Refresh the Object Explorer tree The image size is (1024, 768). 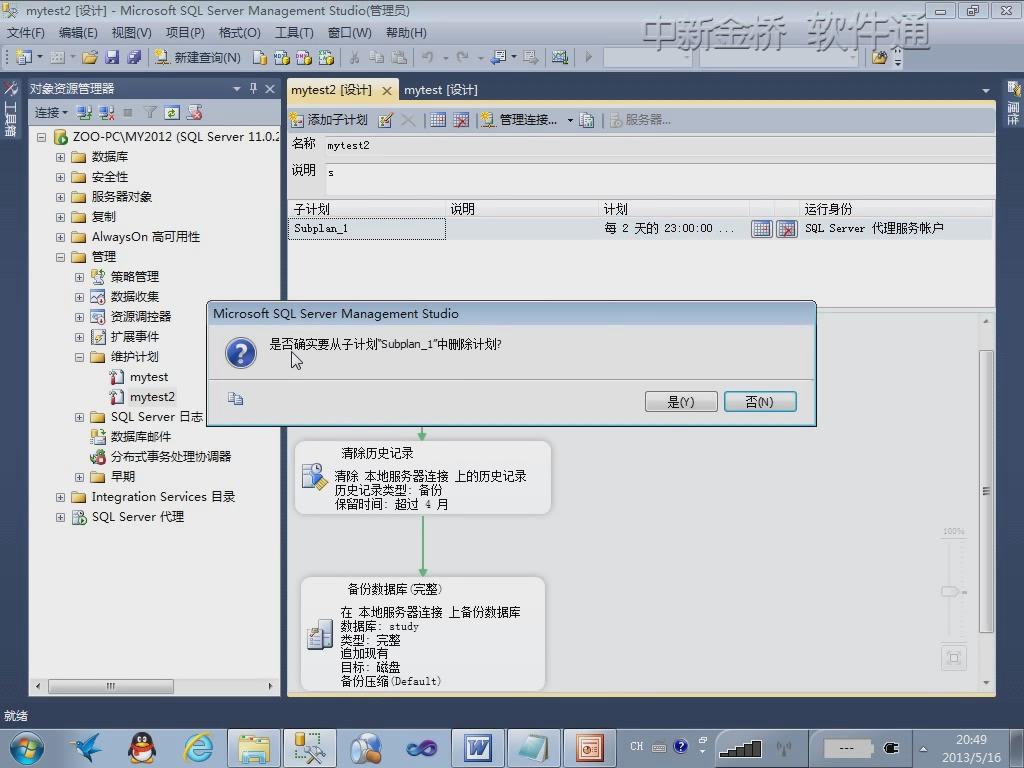pos(172,113)
